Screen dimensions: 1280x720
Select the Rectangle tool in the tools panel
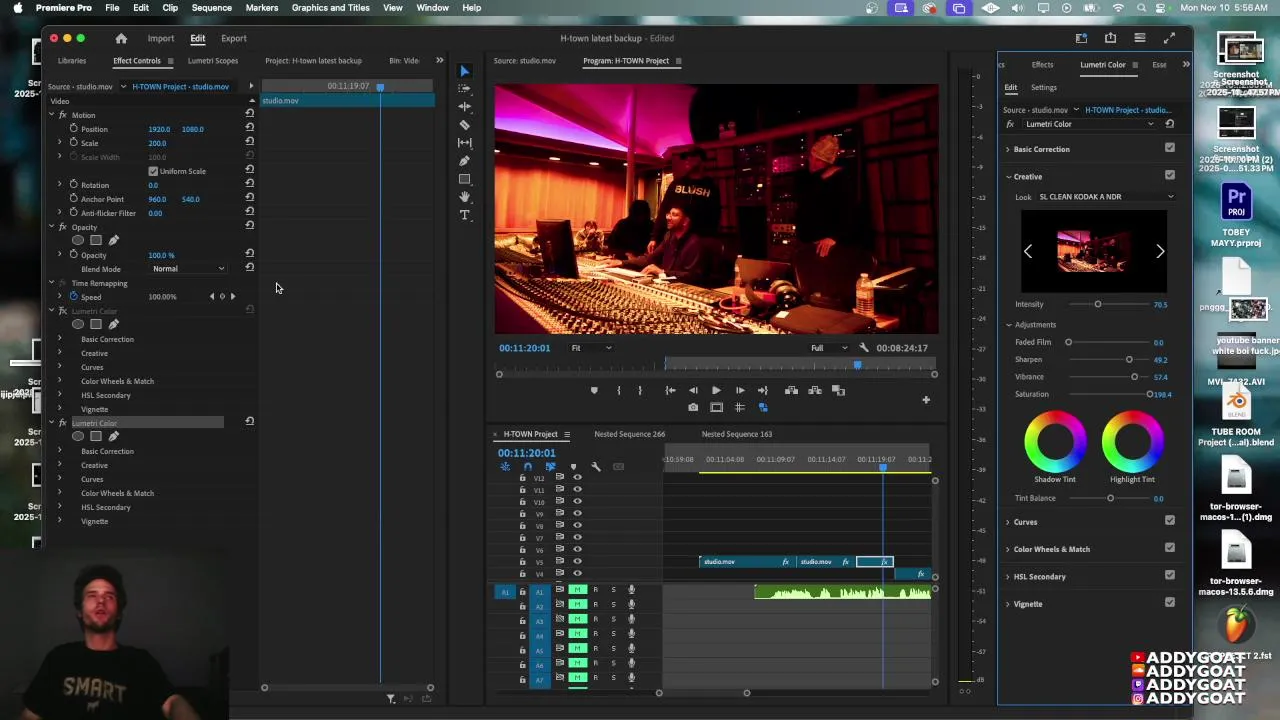464,179
